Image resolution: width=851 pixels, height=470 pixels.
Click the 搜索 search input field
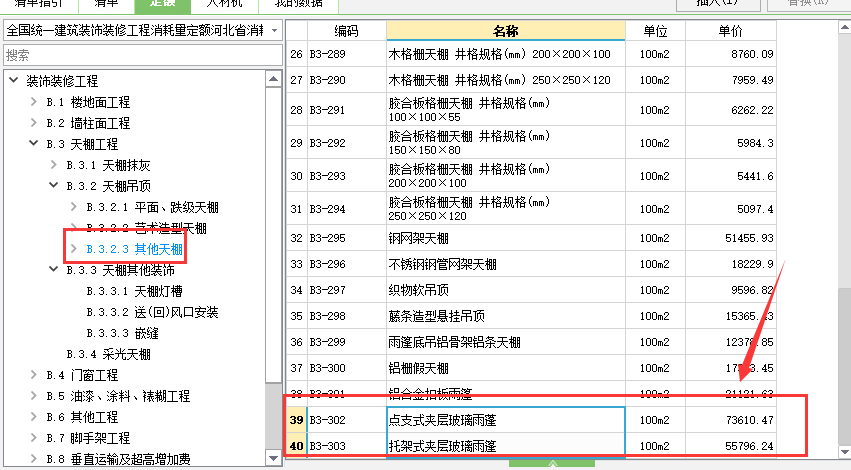143,55
